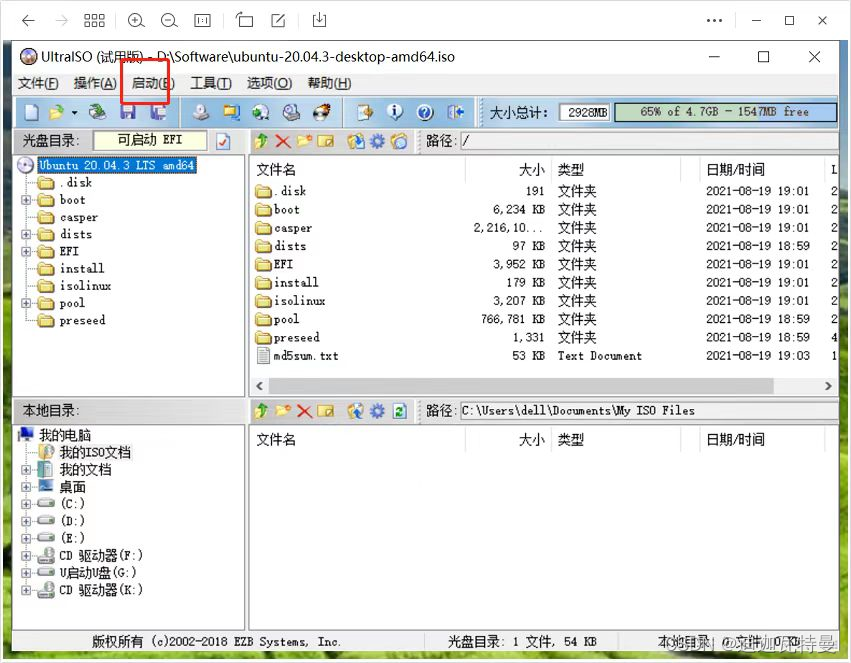The image size is (851, 663).
Task: Click the boot properties checkmark icon beside 可启动 EFI
Action: pos(223,142)
